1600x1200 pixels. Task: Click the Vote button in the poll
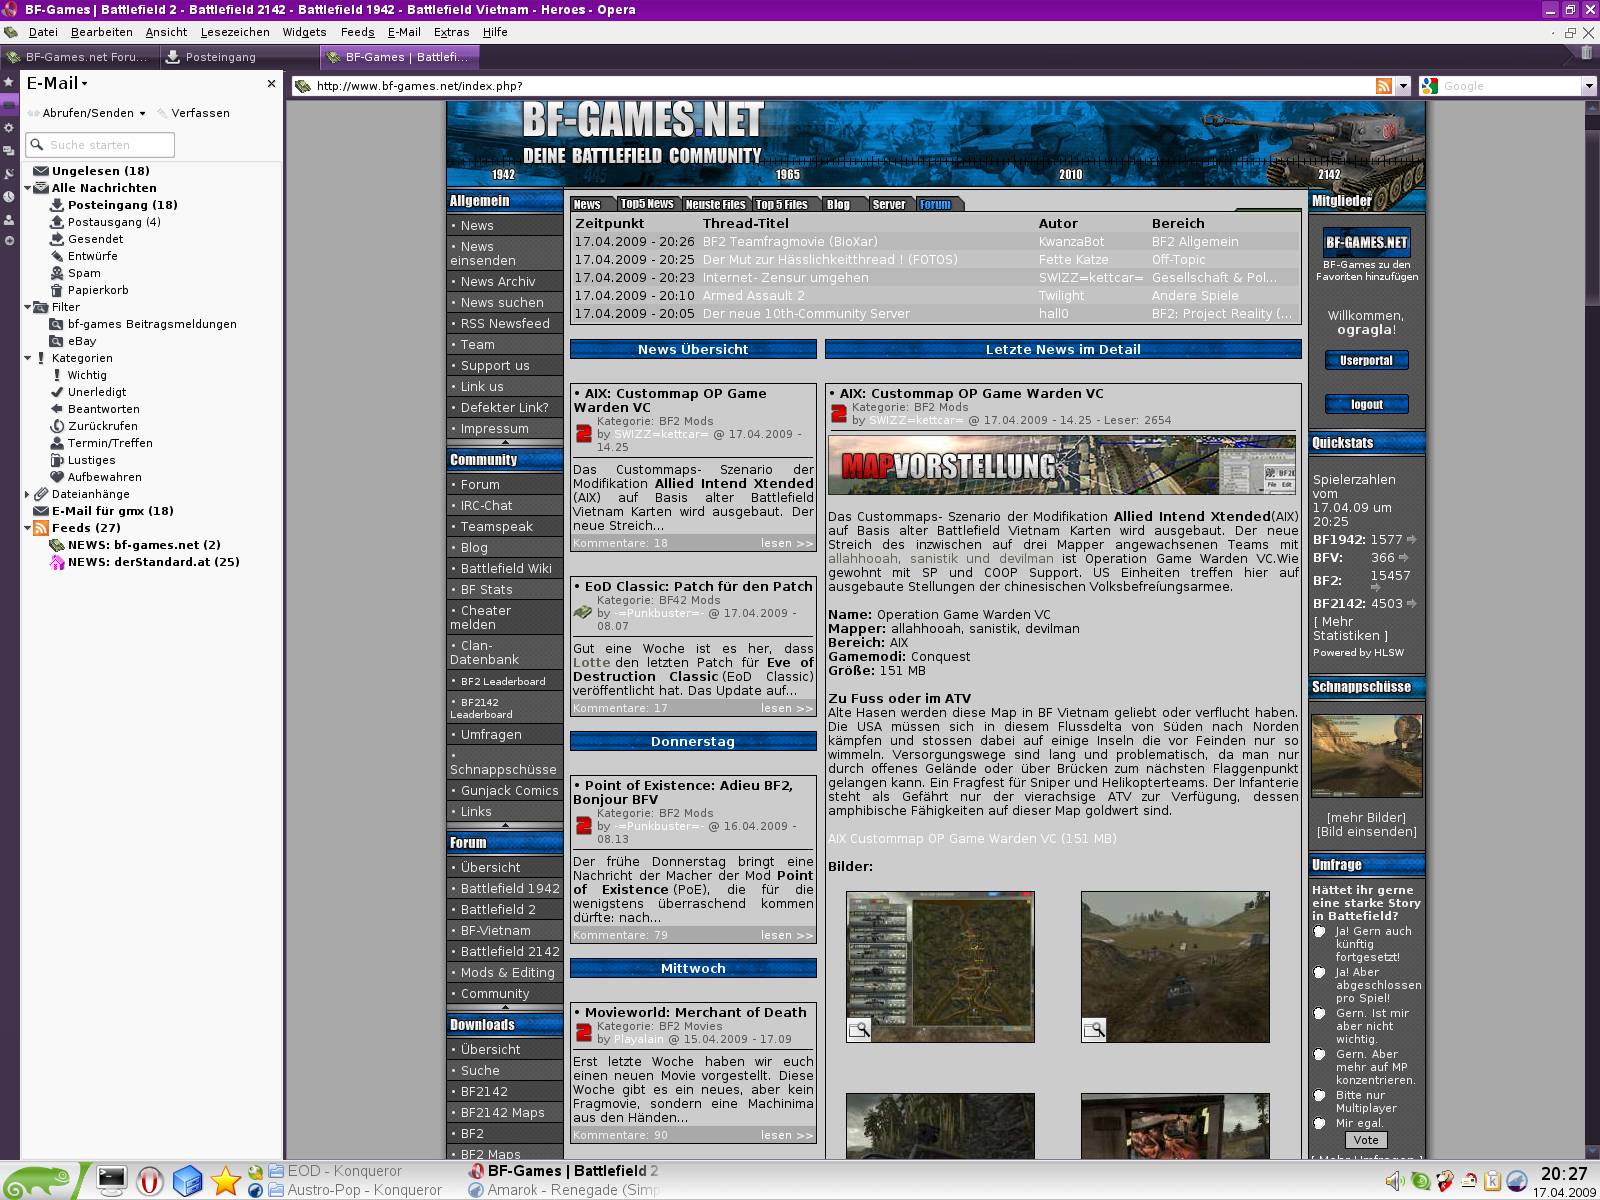(x=1366, y=1140)
